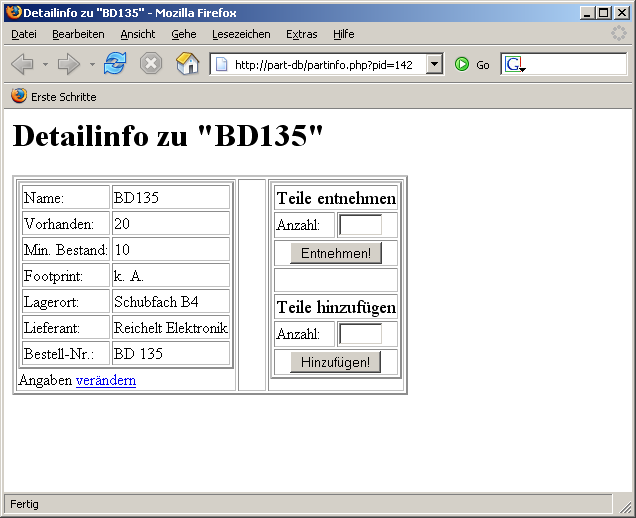Image resolution: width=636 pixels, height=518 pixels.
Task: Click the Name value 'BD135' cell
Action: [x=171, y=198]
